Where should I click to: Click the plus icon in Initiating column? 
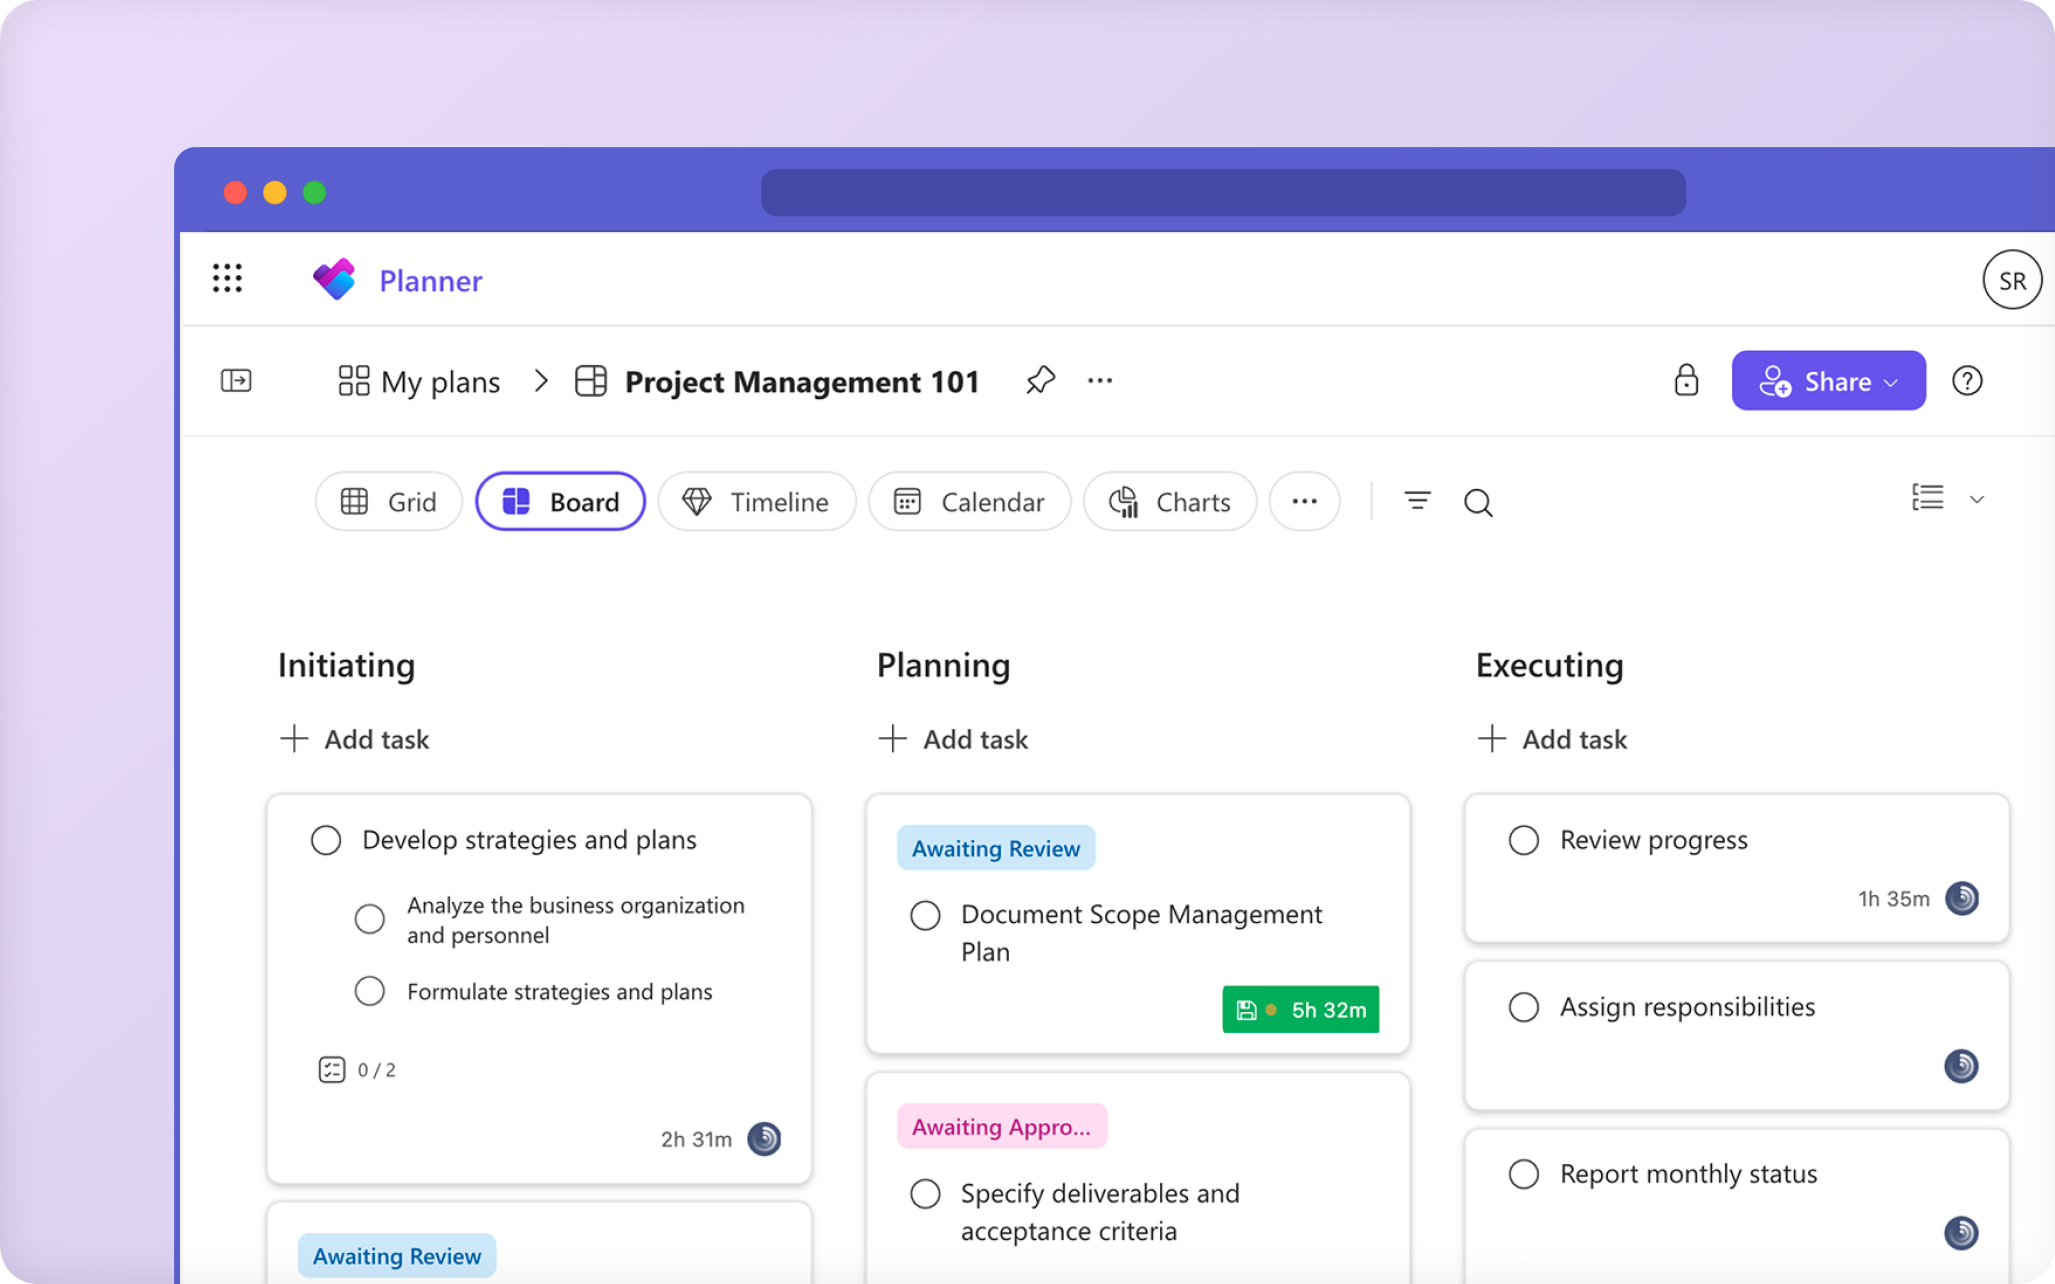tap(293, 739)
